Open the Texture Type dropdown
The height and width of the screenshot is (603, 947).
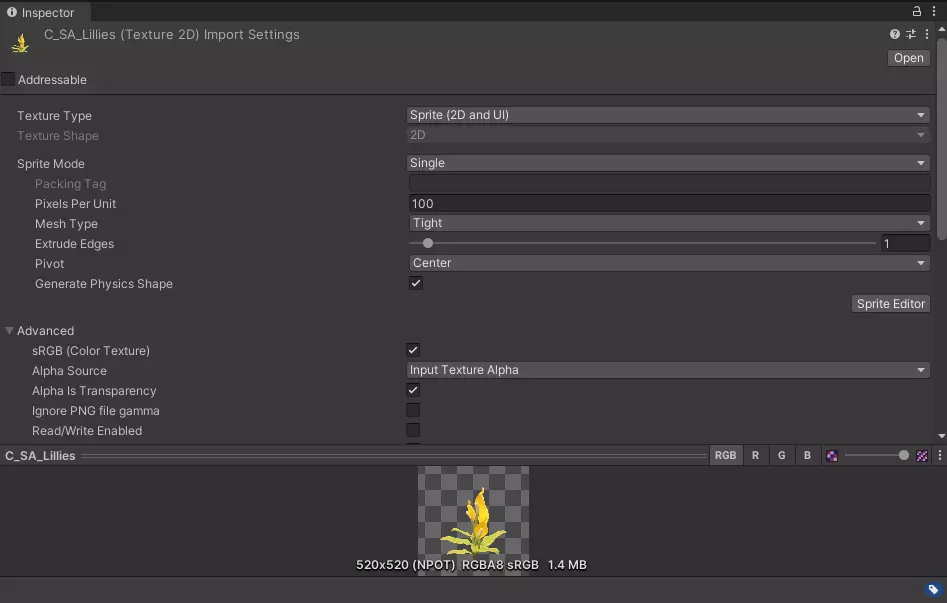click(668, 115)
